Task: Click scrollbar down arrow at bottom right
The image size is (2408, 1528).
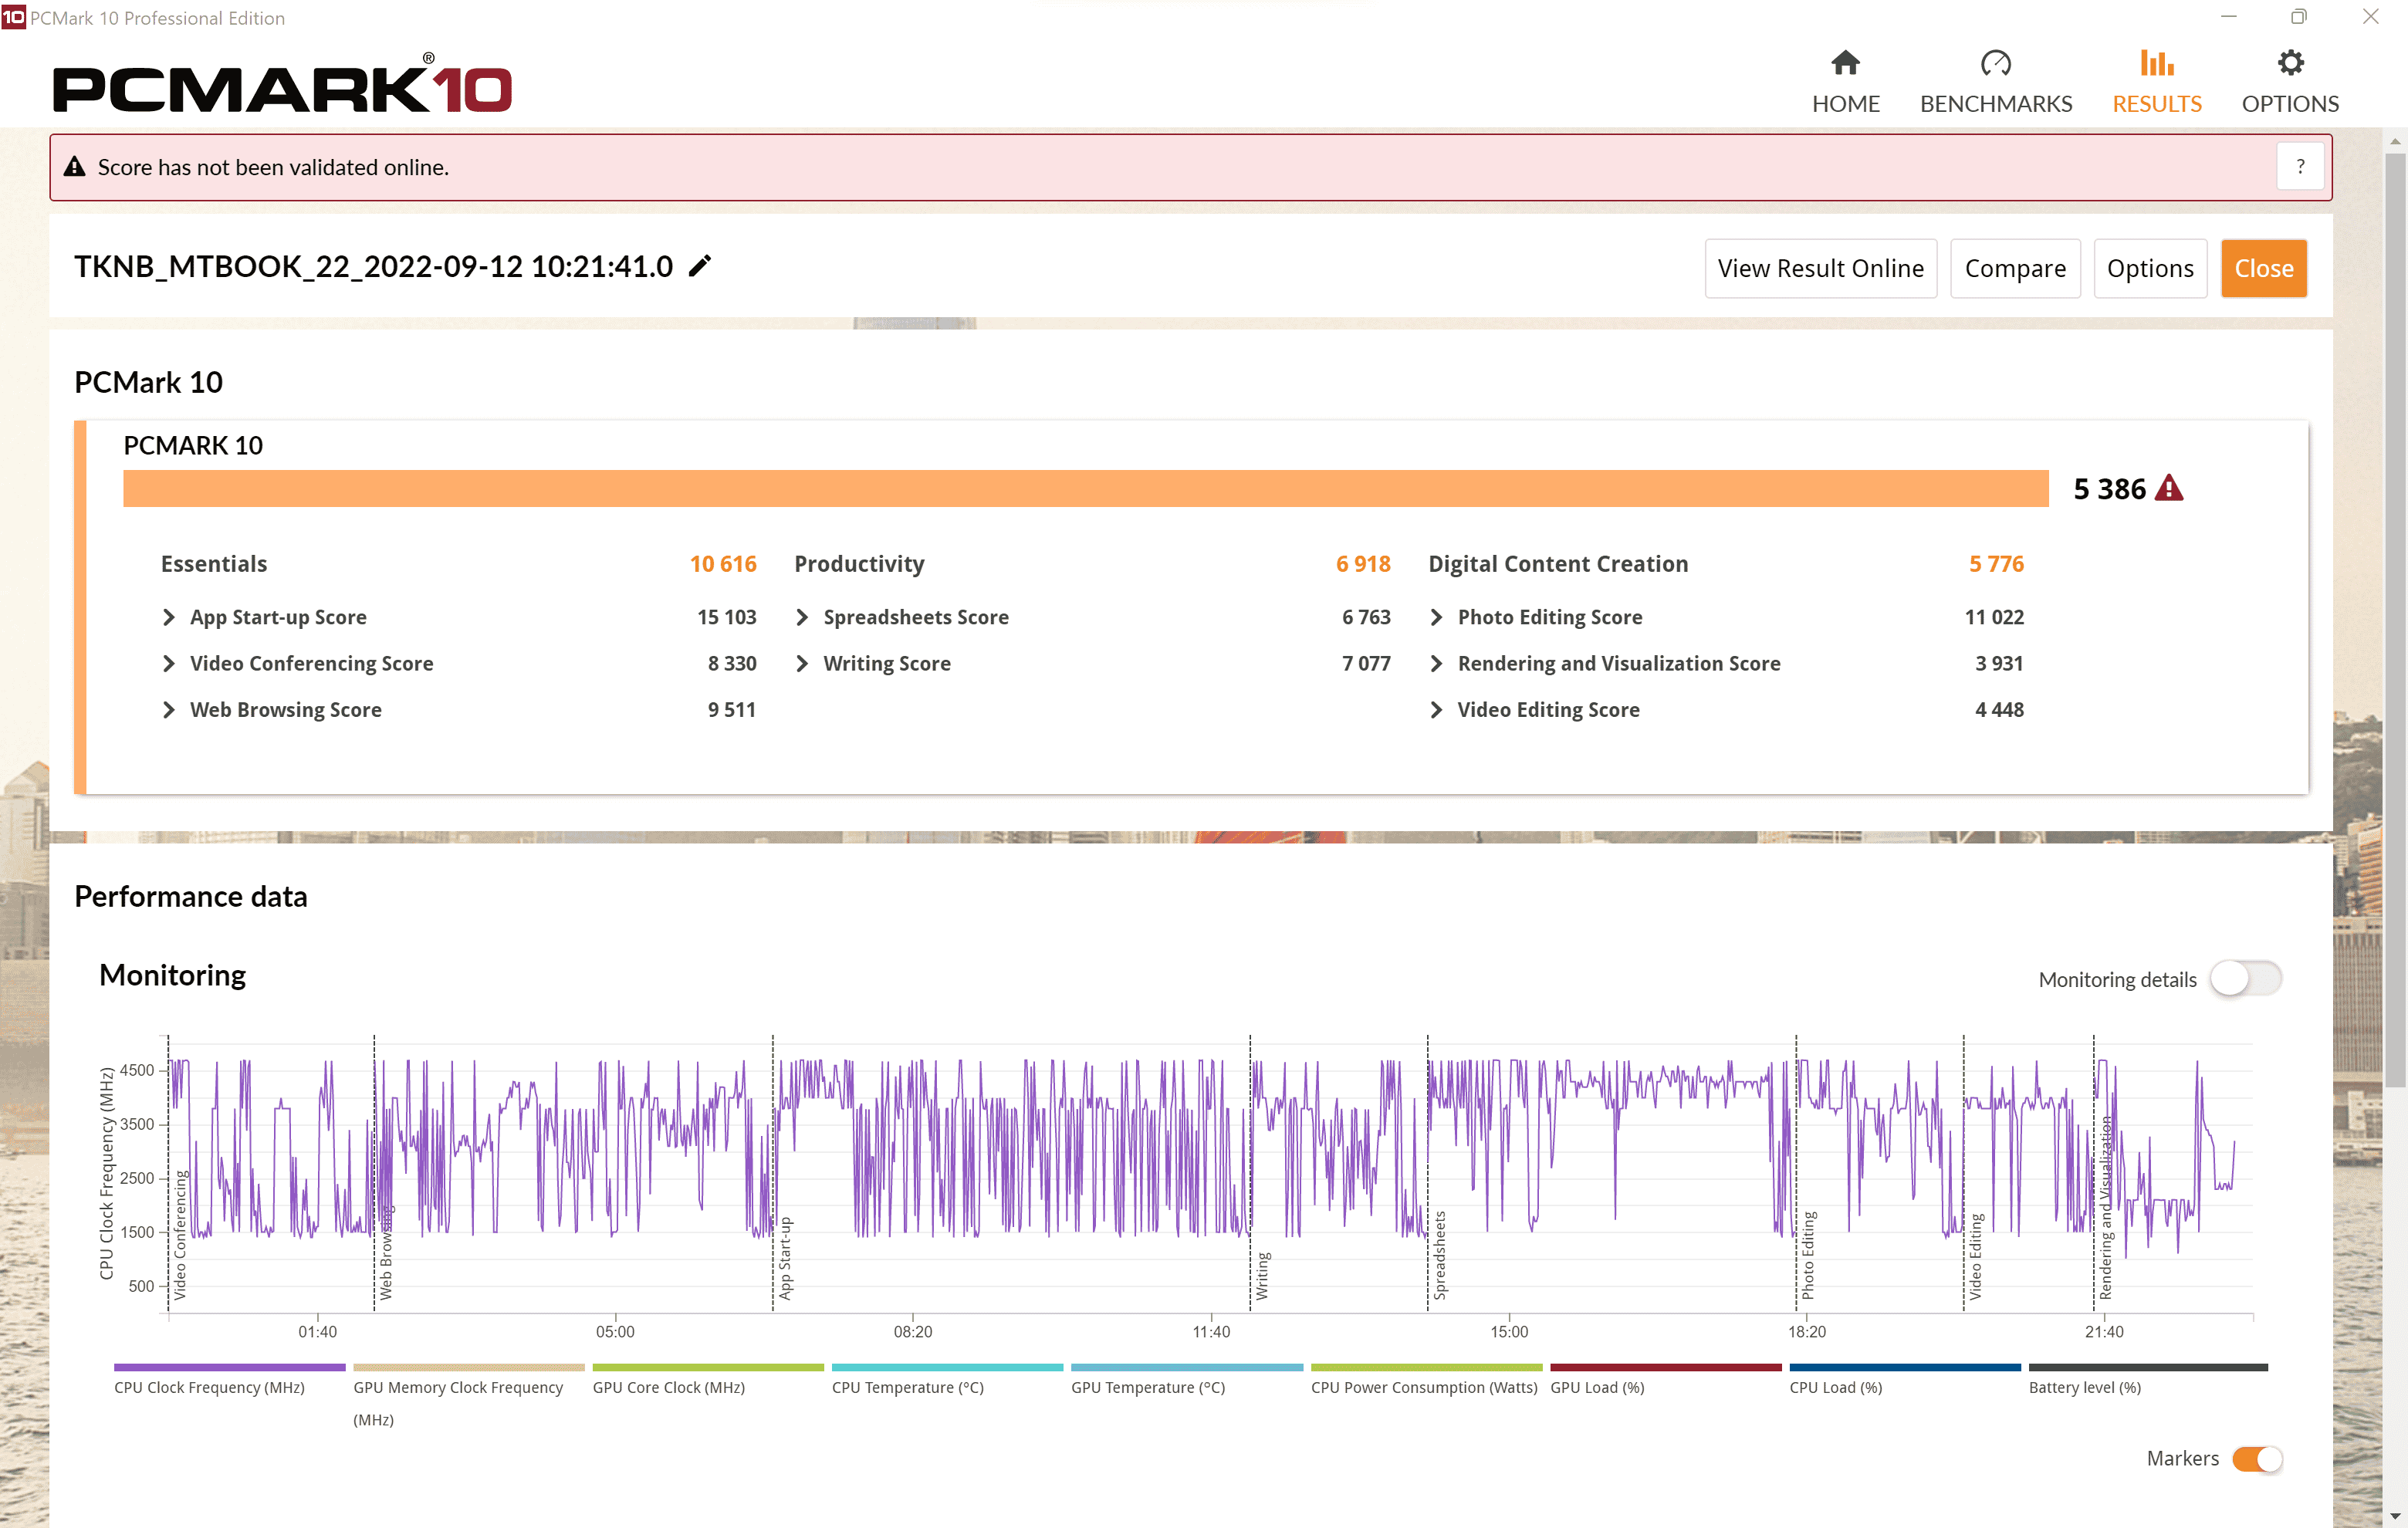Action: click(2395, 1517)
